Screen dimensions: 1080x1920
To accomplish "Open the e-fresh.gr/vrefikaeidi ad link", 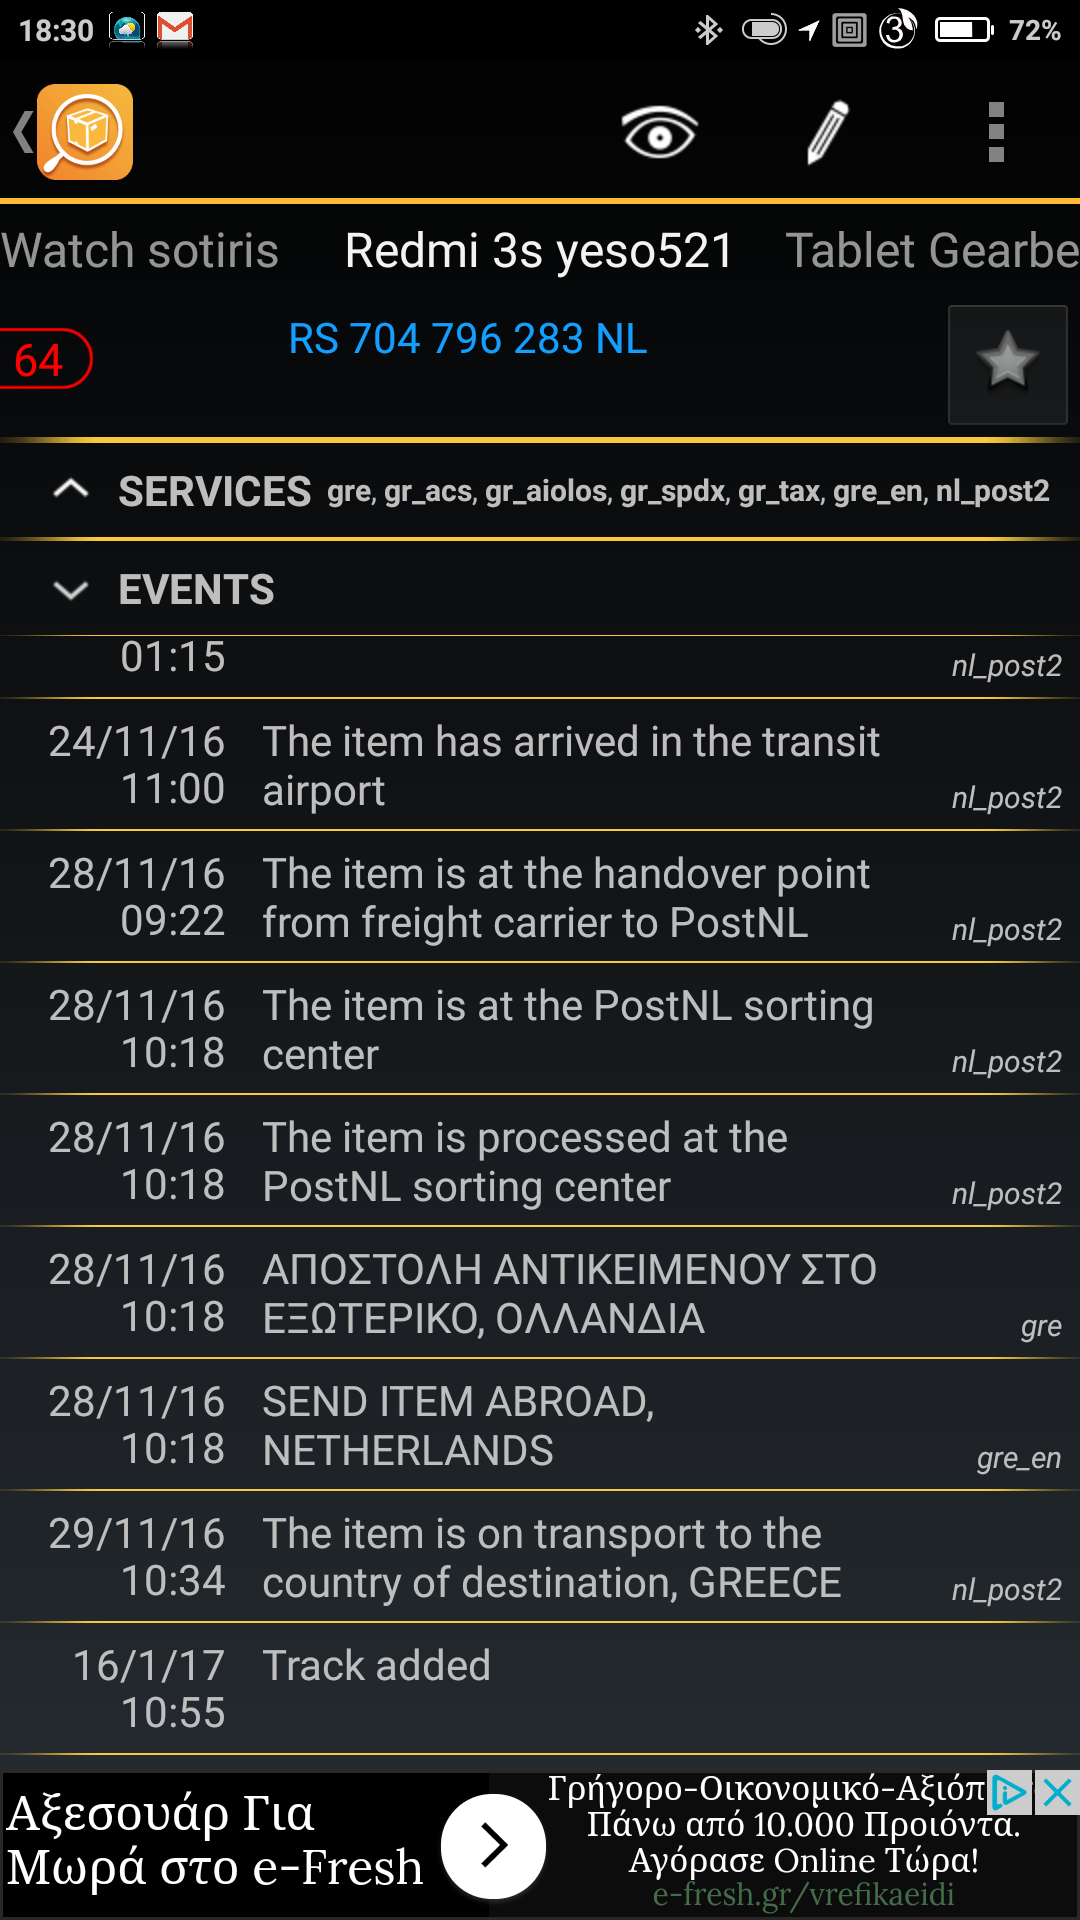I will click(x=803, y=1895).
